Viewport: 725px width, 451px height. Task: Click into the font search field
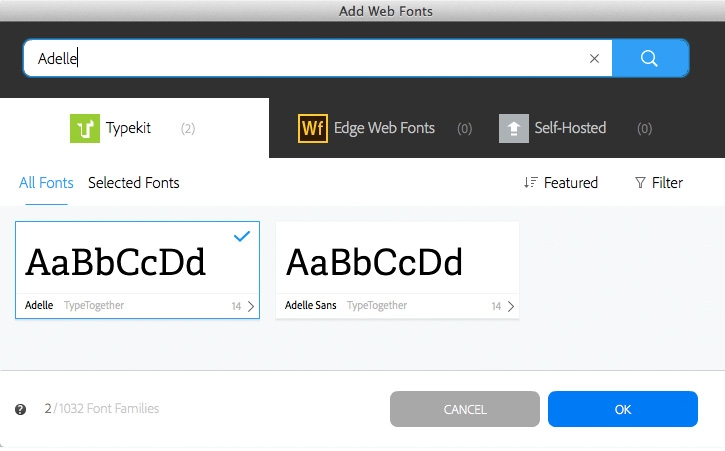click(300, 58)
